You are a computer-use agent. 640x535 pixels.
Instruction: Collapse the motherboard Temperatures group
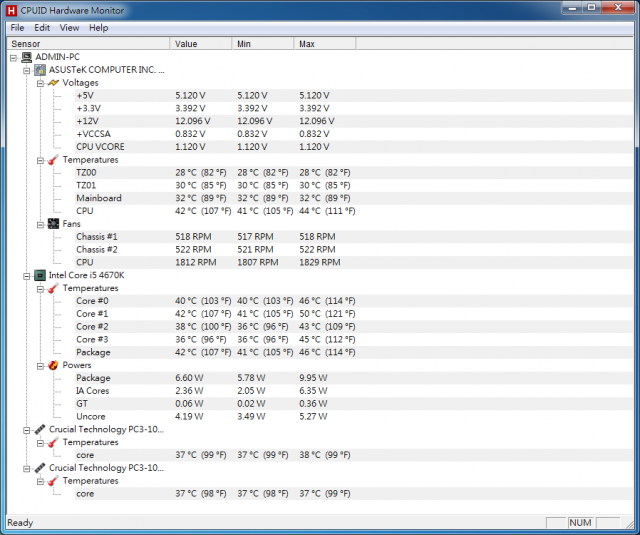coord(40,161)
